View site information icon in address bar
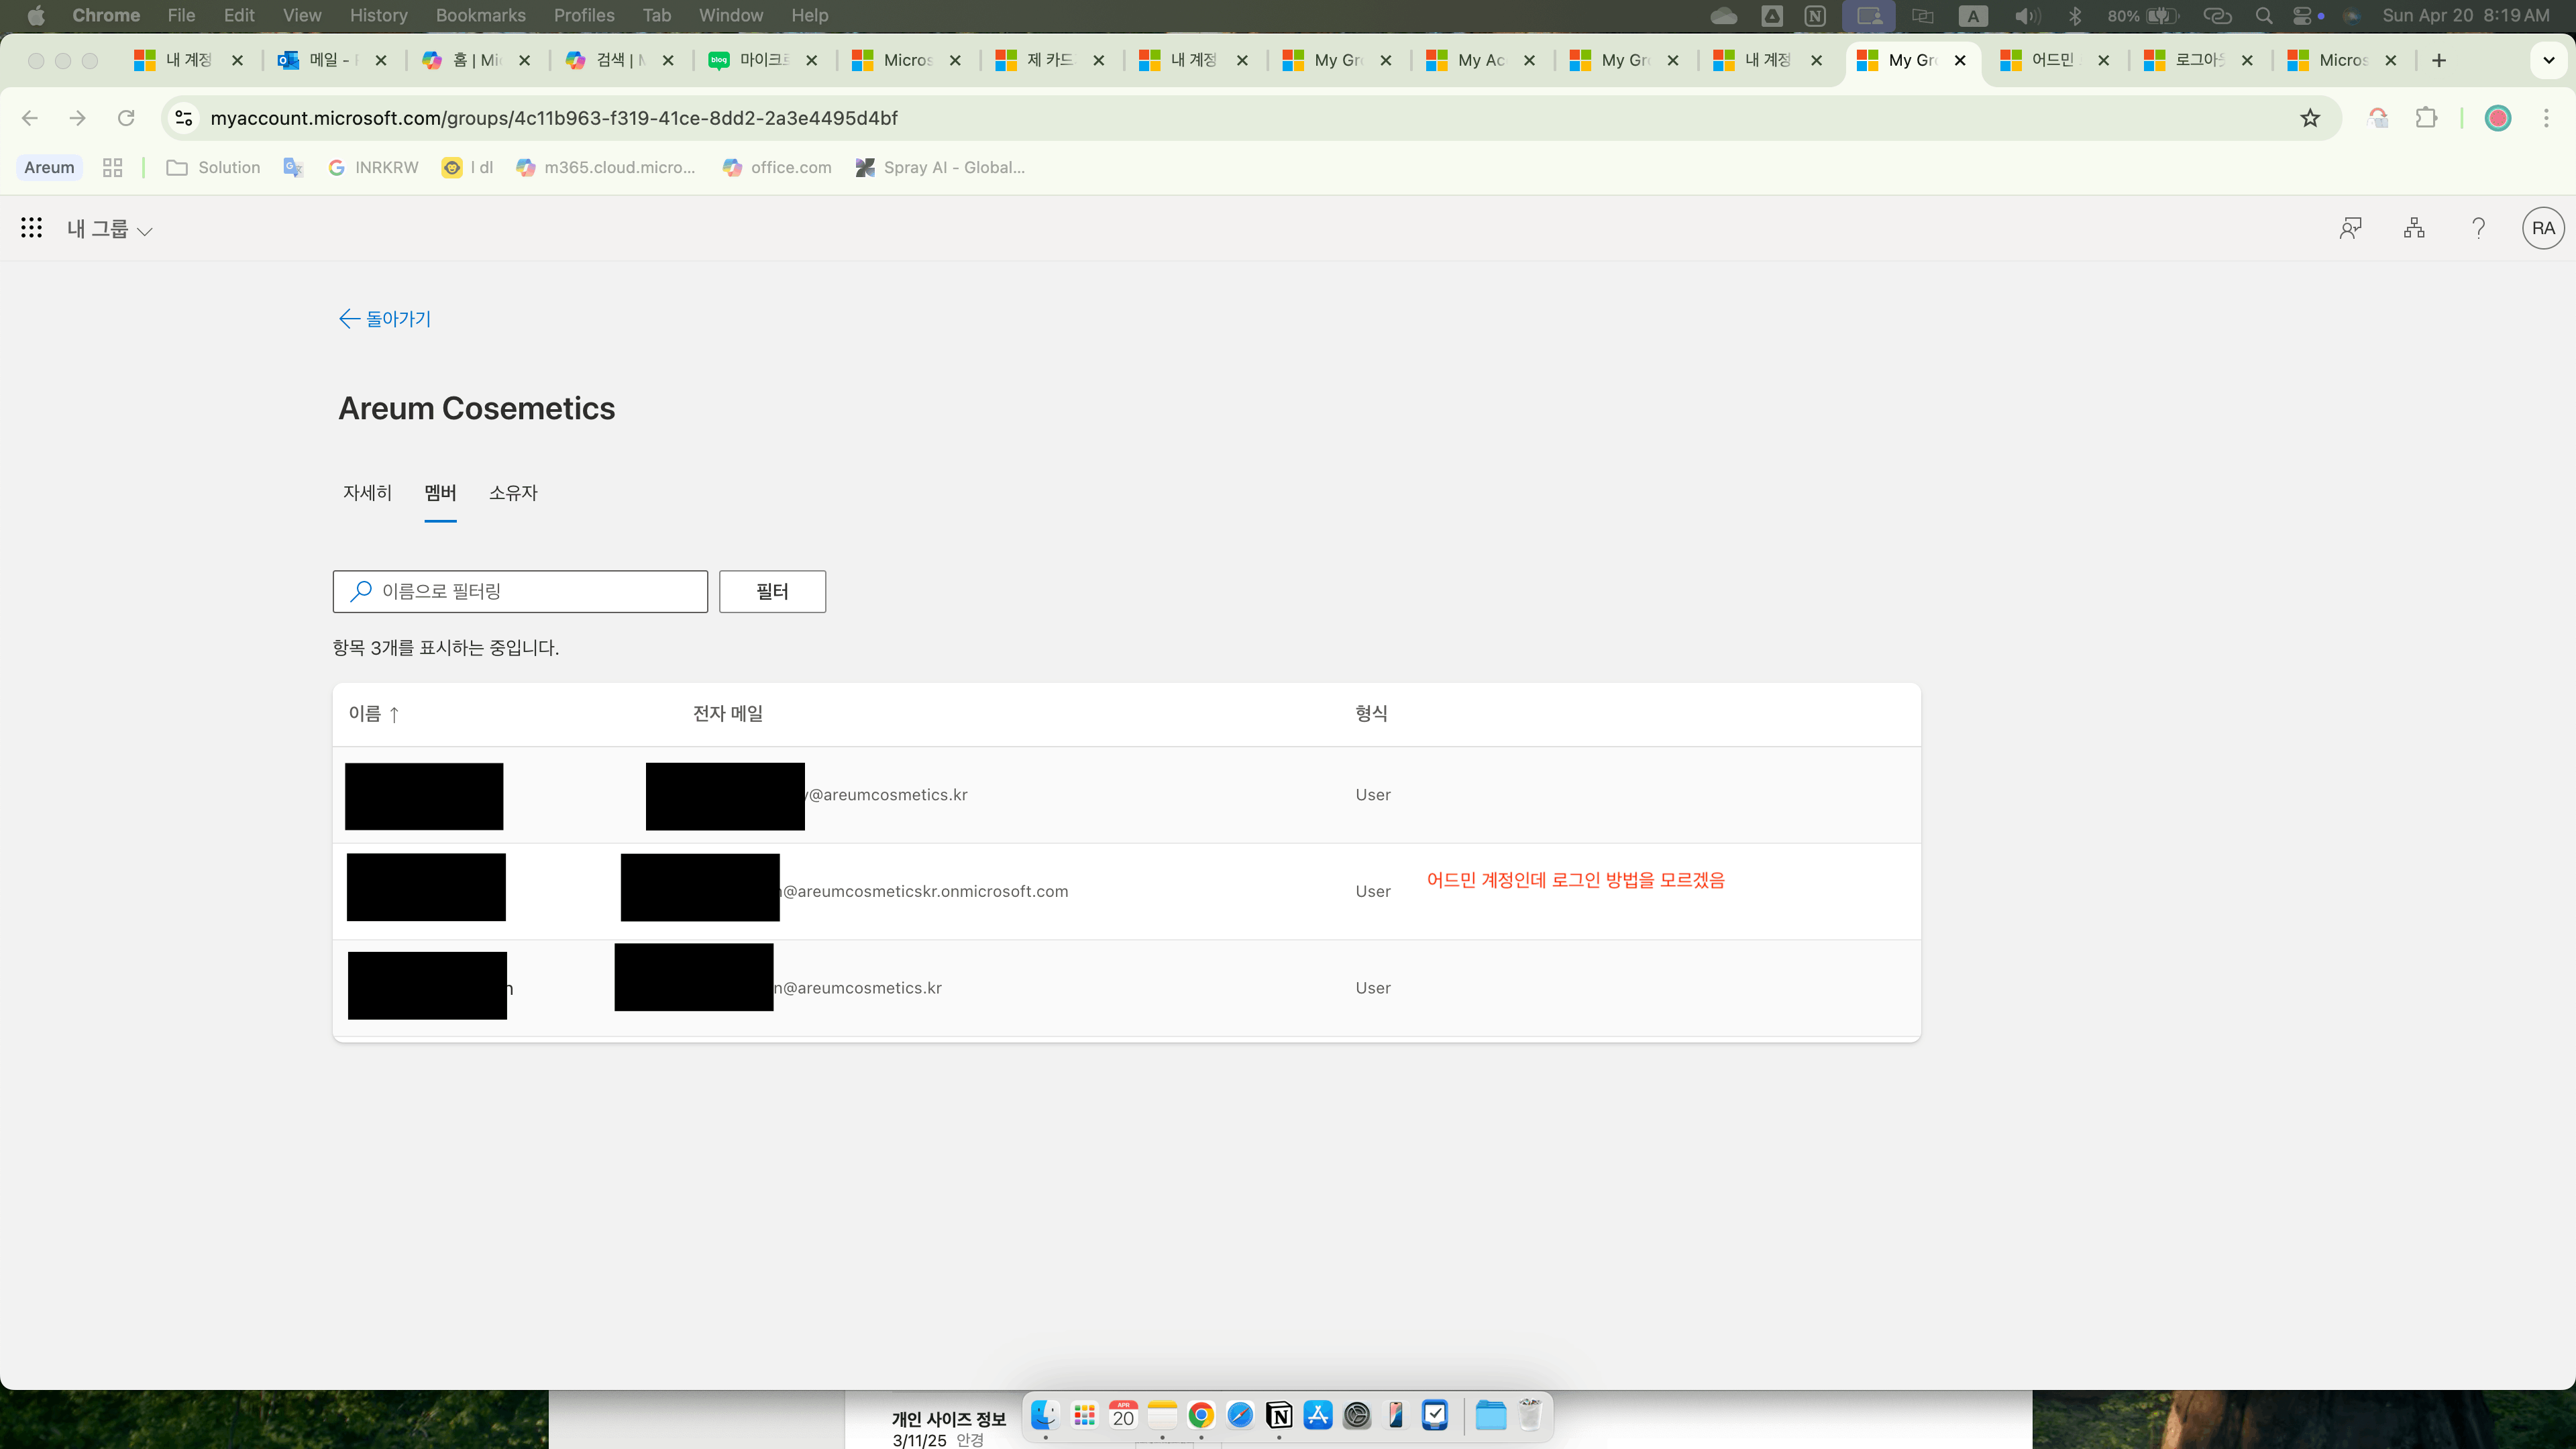Screen dimensions: 2576x1449 [x=183, y=118]
